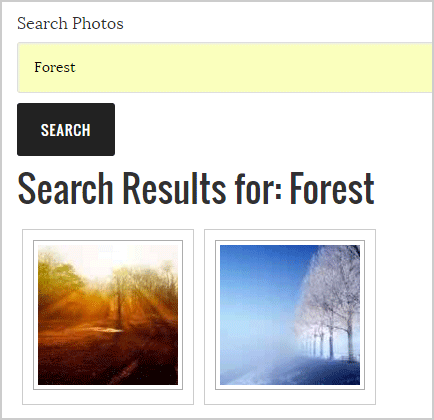Select the word Forest in results heading
This screenshot has height=420, width=434.
[x=332, y=188]
